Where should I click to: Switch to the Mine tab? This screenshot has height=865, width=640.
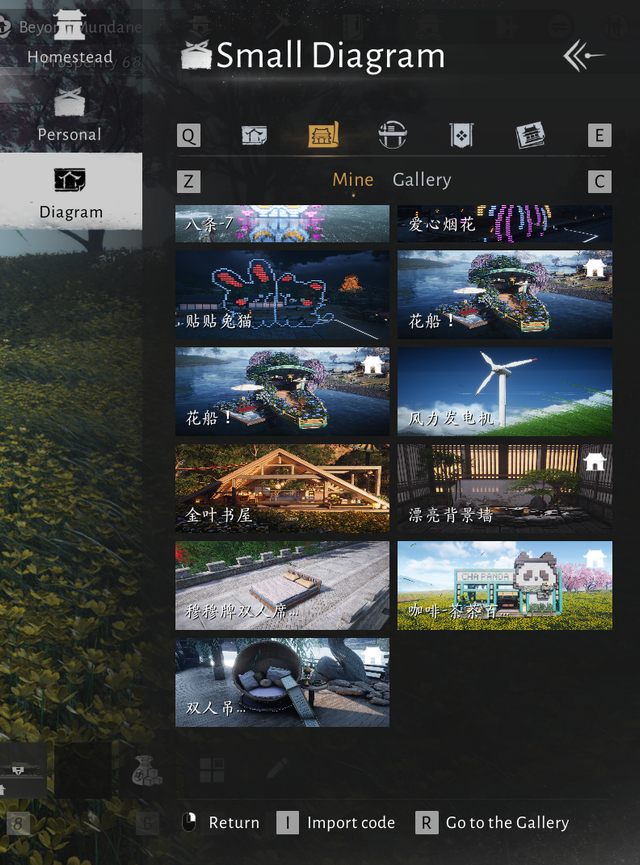point(353,180)
